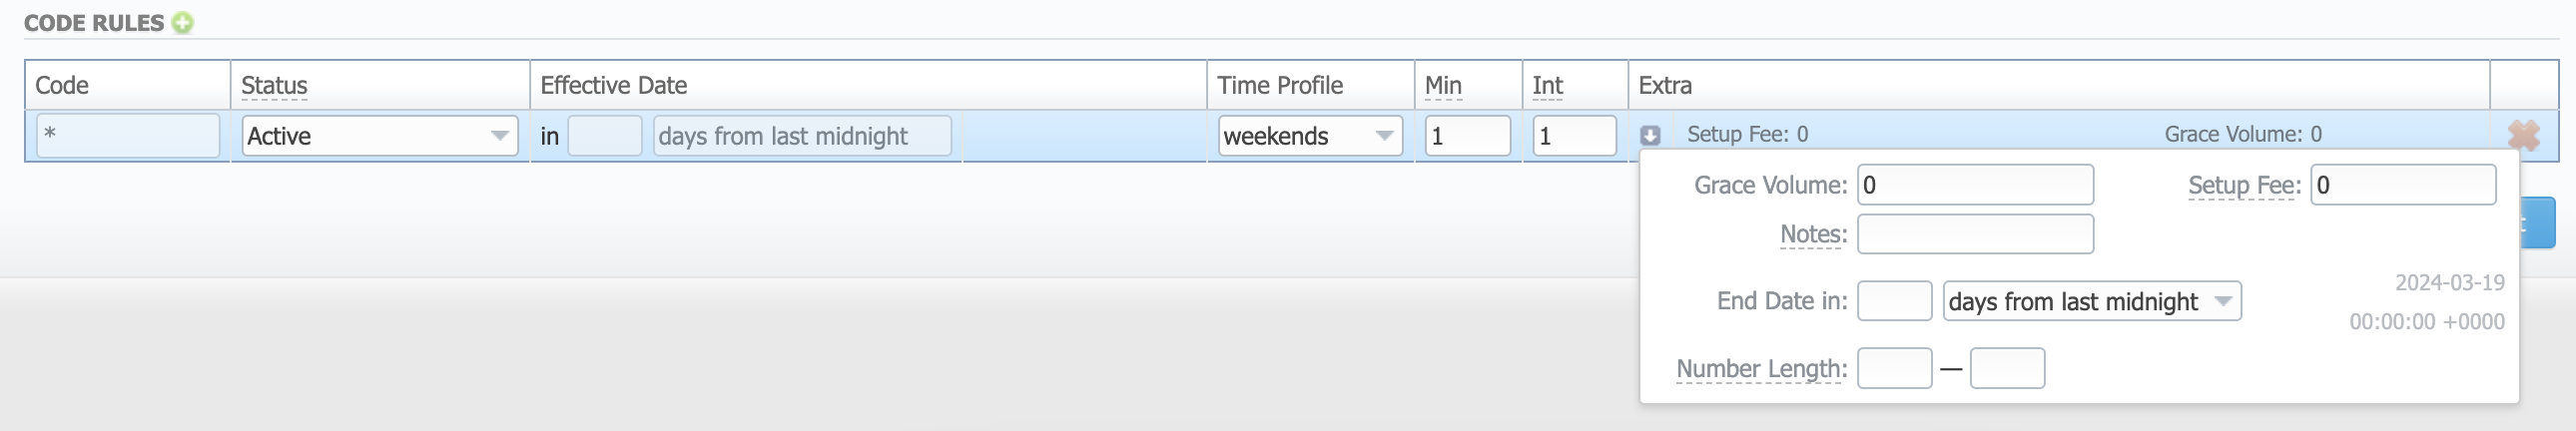Expand the weekends Time Profile dropdown

click(1309, 136)
